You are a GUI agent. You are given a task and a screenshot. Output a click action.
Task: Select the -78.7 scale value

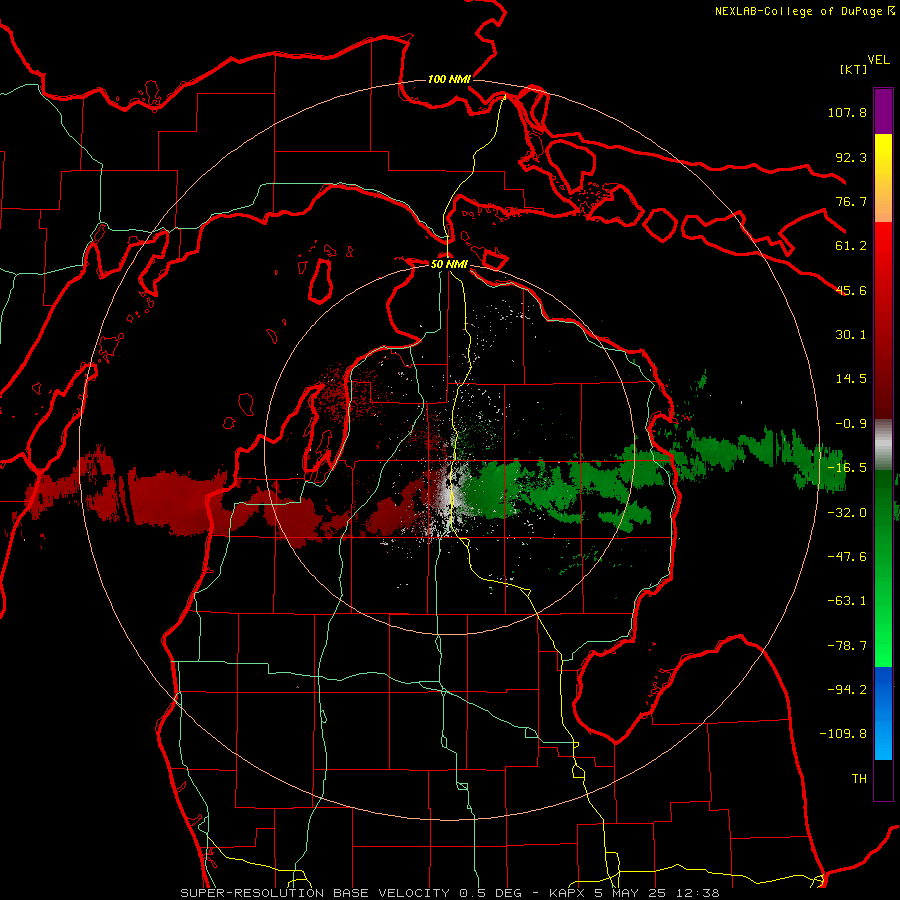[x=847, y=646]
